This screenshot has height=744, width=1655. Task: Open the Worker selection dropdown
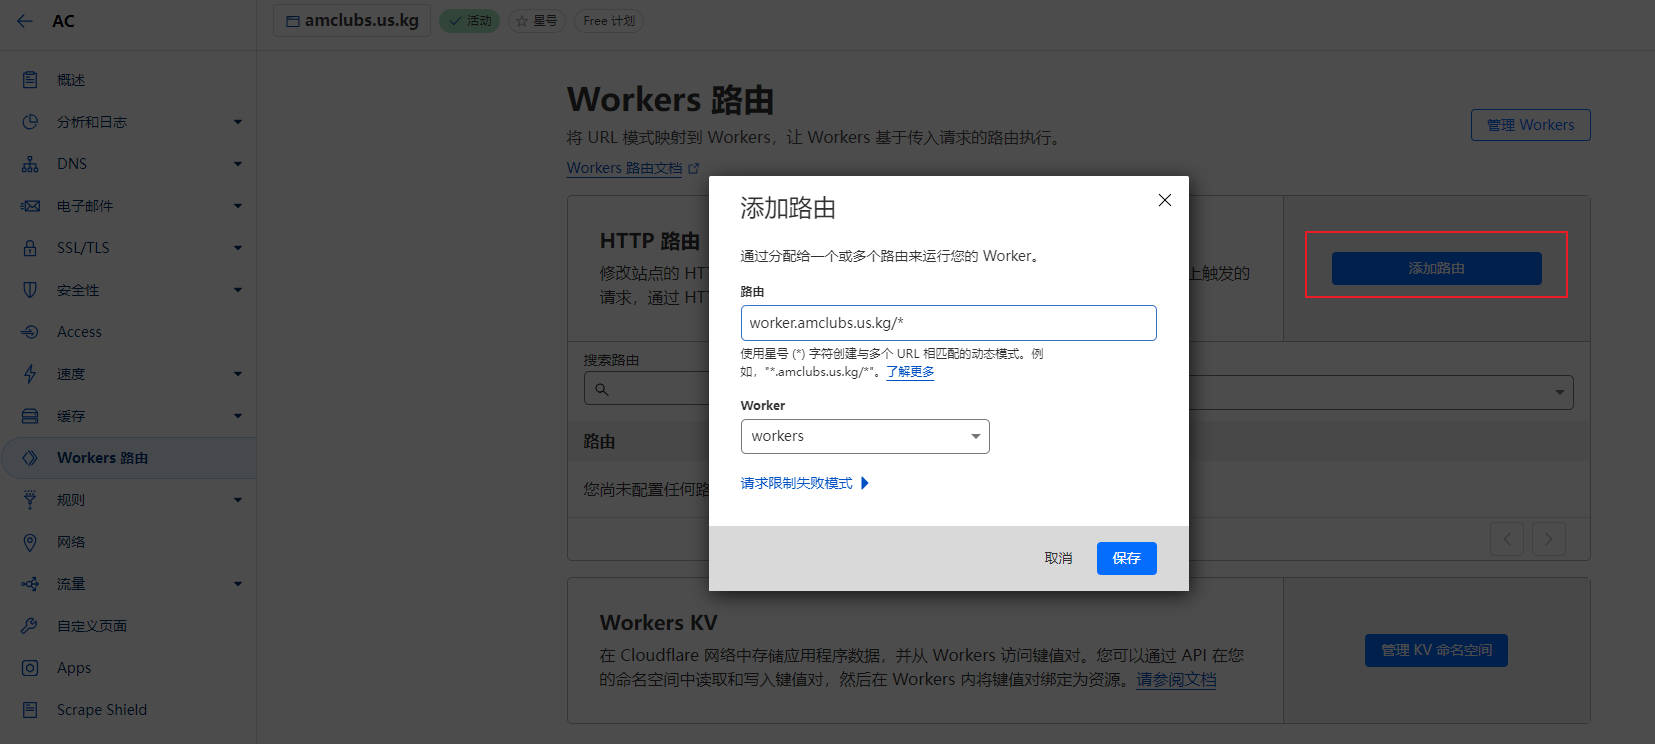point(864,437)
